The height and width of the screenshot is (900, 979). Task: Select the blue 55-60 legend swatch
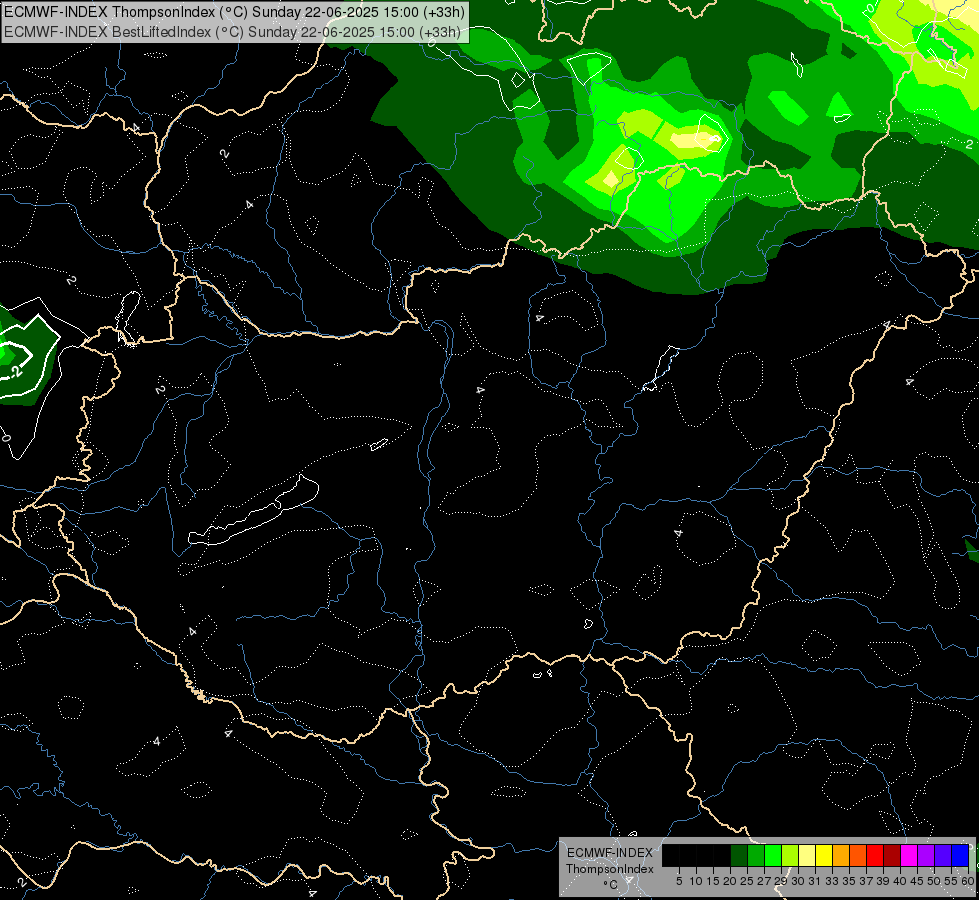point(960,856)
